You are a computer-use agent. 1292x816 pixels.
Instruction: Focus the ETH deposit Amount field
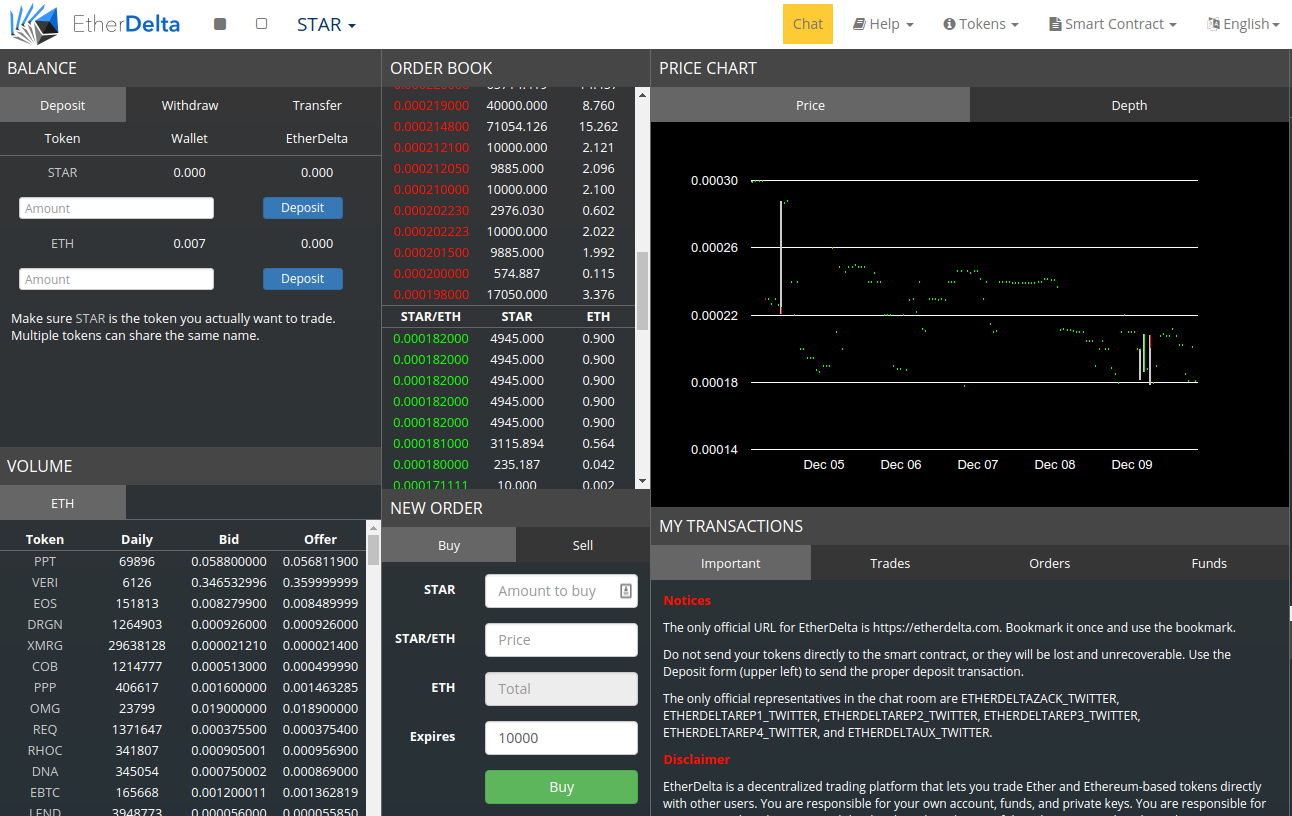(116, 279)
